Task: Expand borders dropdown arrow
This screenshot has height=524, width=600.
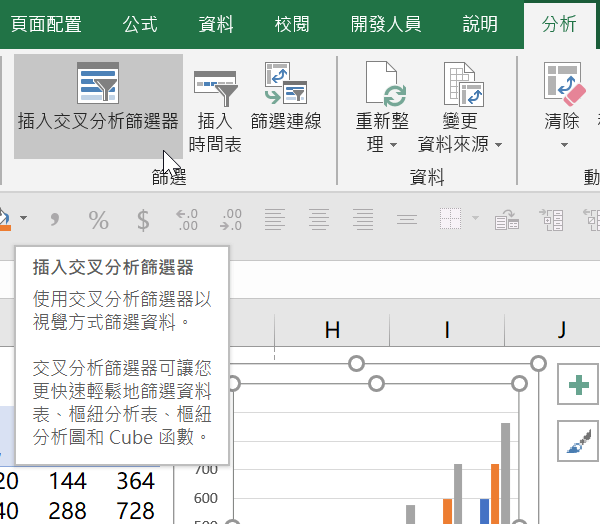Action: [475, 218]
